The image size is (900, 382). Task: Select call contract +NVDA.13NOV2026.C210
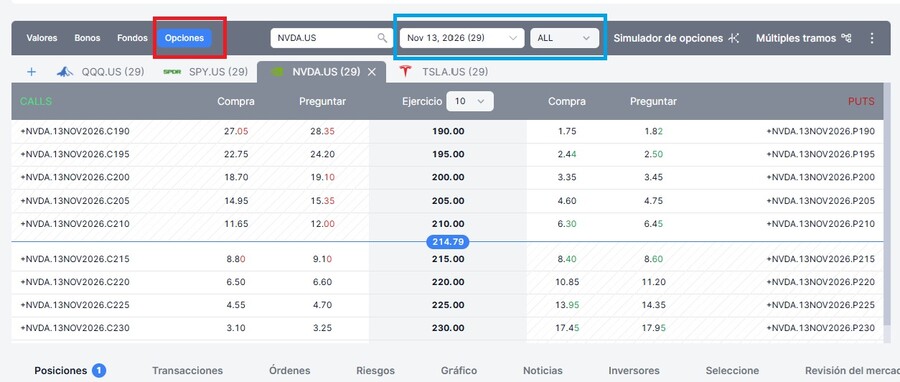click(x=75, y=224)
